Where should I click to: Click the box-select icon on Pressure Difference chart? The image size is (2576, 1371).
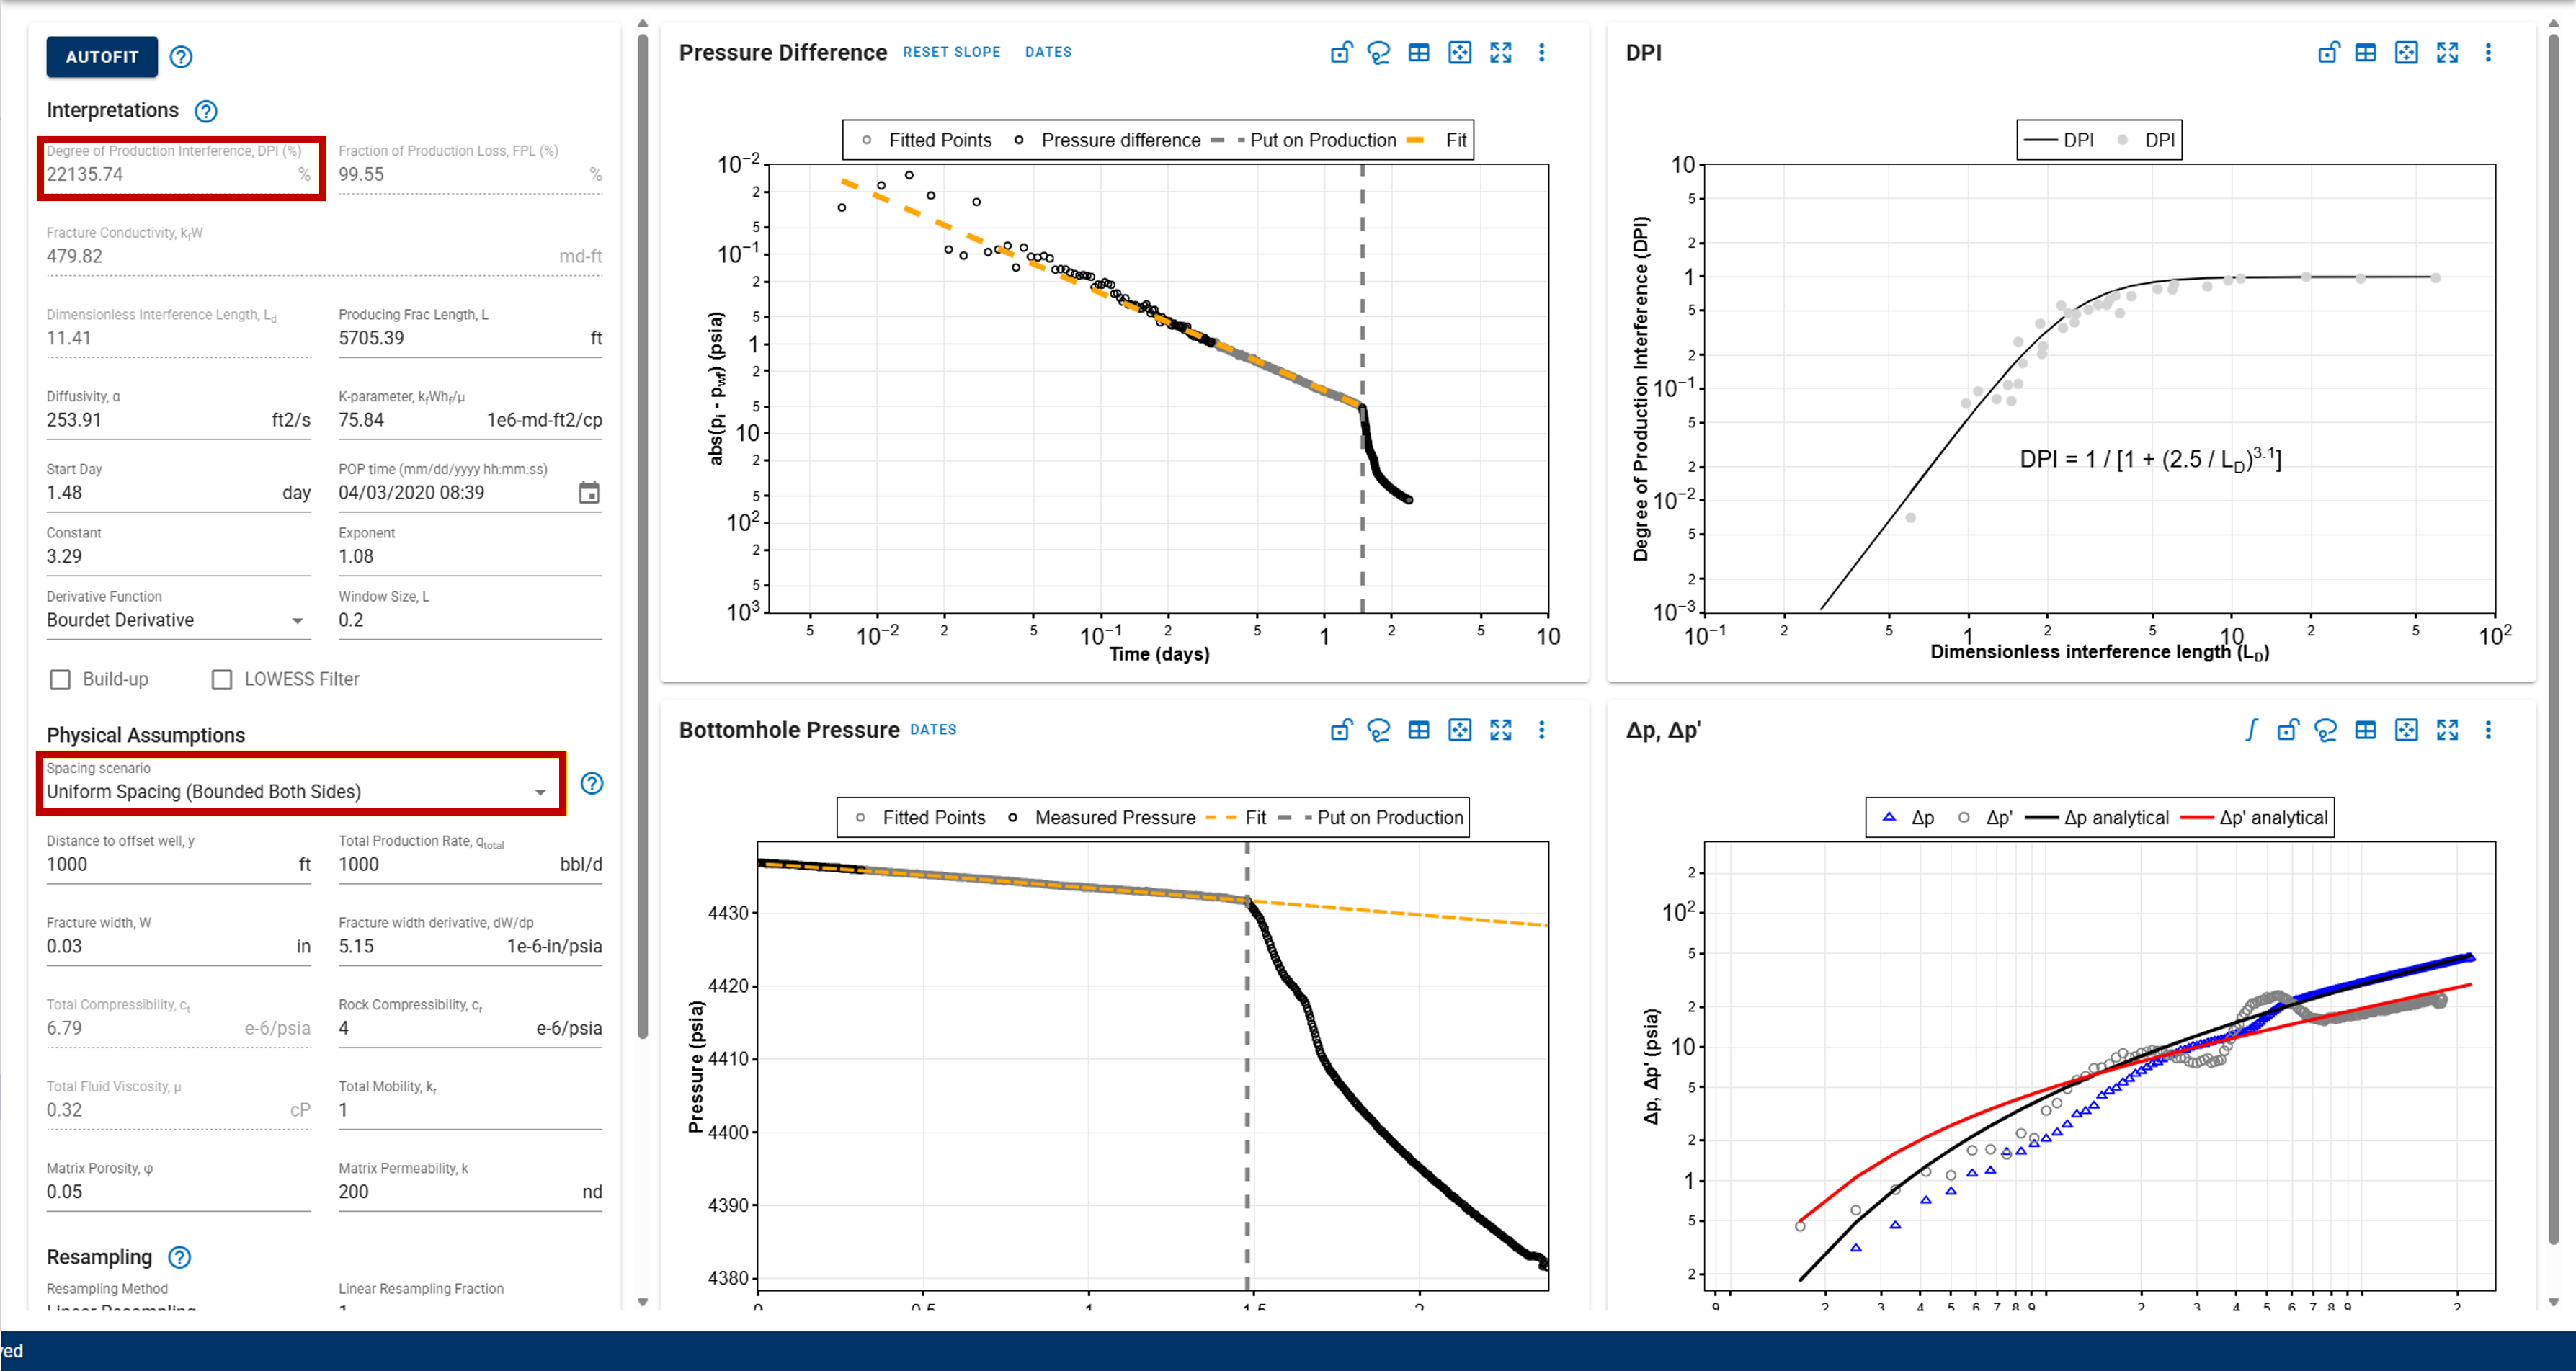coord(1460,52)
